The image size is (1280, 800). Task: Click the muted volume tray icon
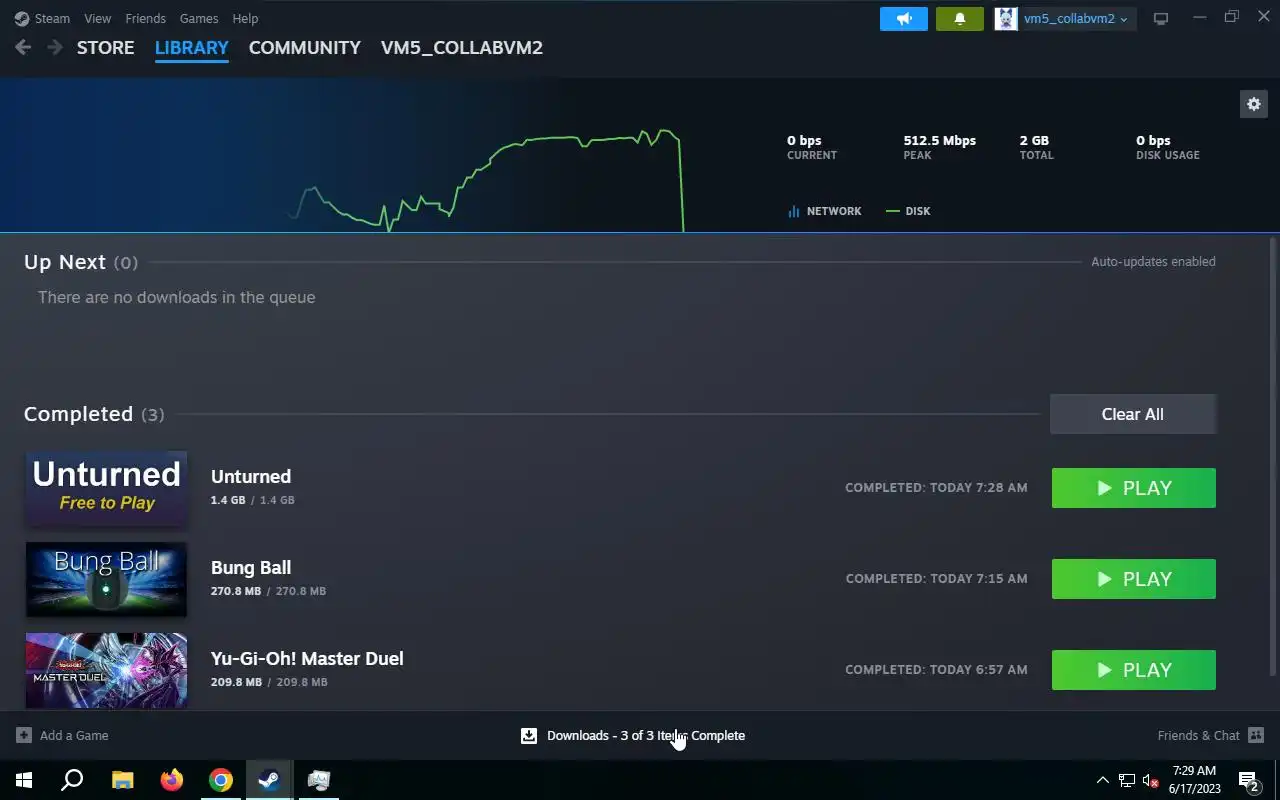[1151, 780]
